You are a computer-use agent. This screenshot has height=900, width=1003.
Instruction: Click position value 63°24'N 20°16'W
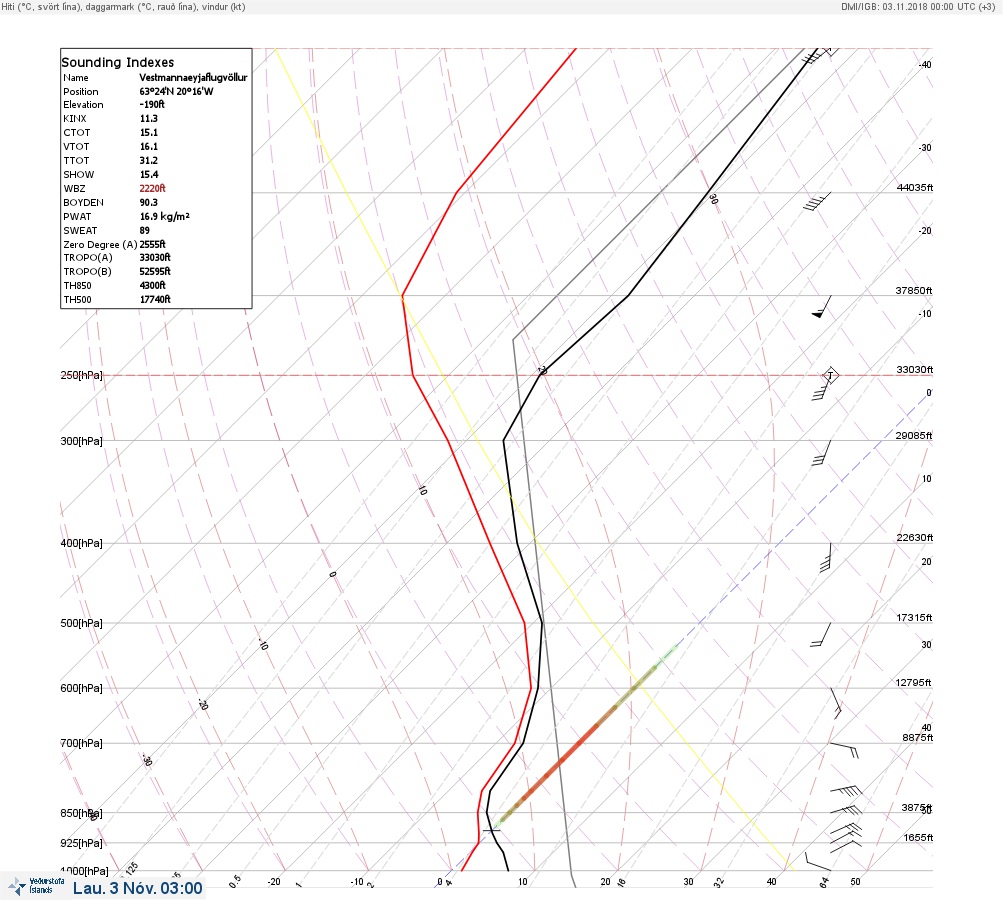pyautogui.click(x=177, y=91)
